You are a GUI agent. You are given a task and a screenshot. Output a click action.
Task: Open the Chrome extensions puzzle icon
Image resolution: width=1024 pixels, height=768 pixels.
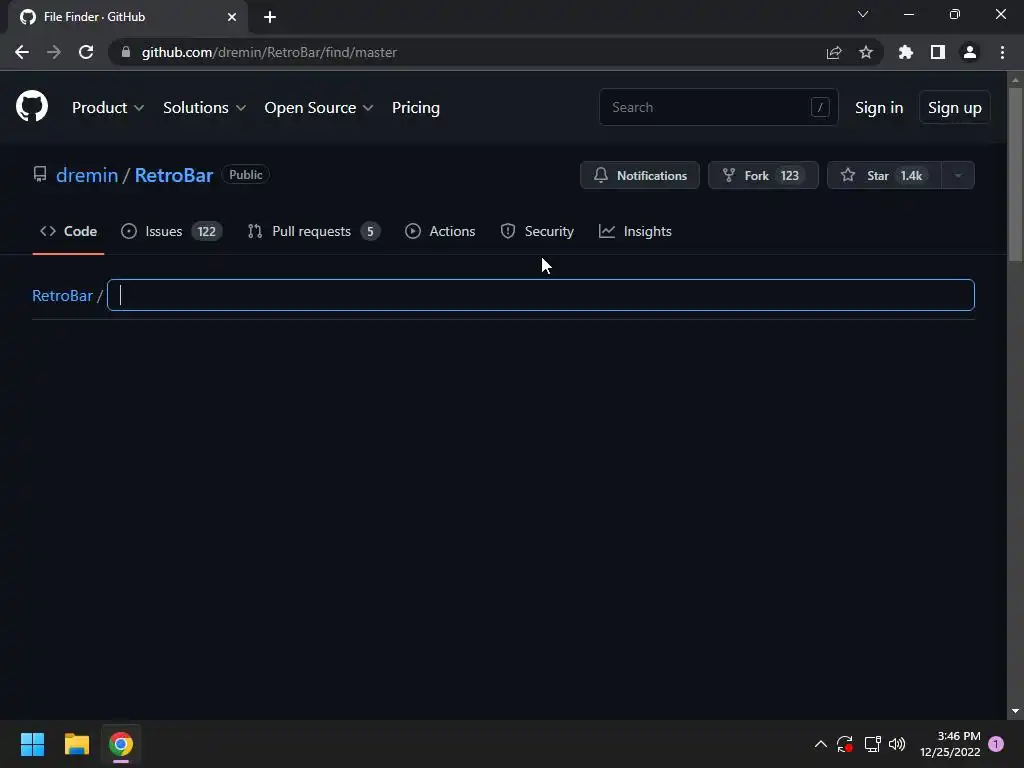coord(905,52)
